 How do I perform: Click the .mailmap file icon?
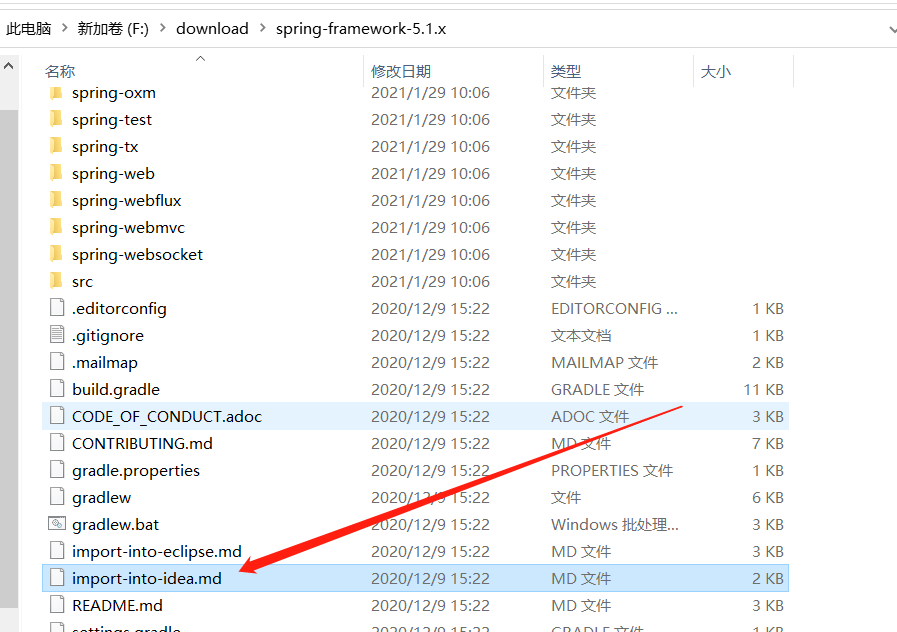tap(57, 361)
